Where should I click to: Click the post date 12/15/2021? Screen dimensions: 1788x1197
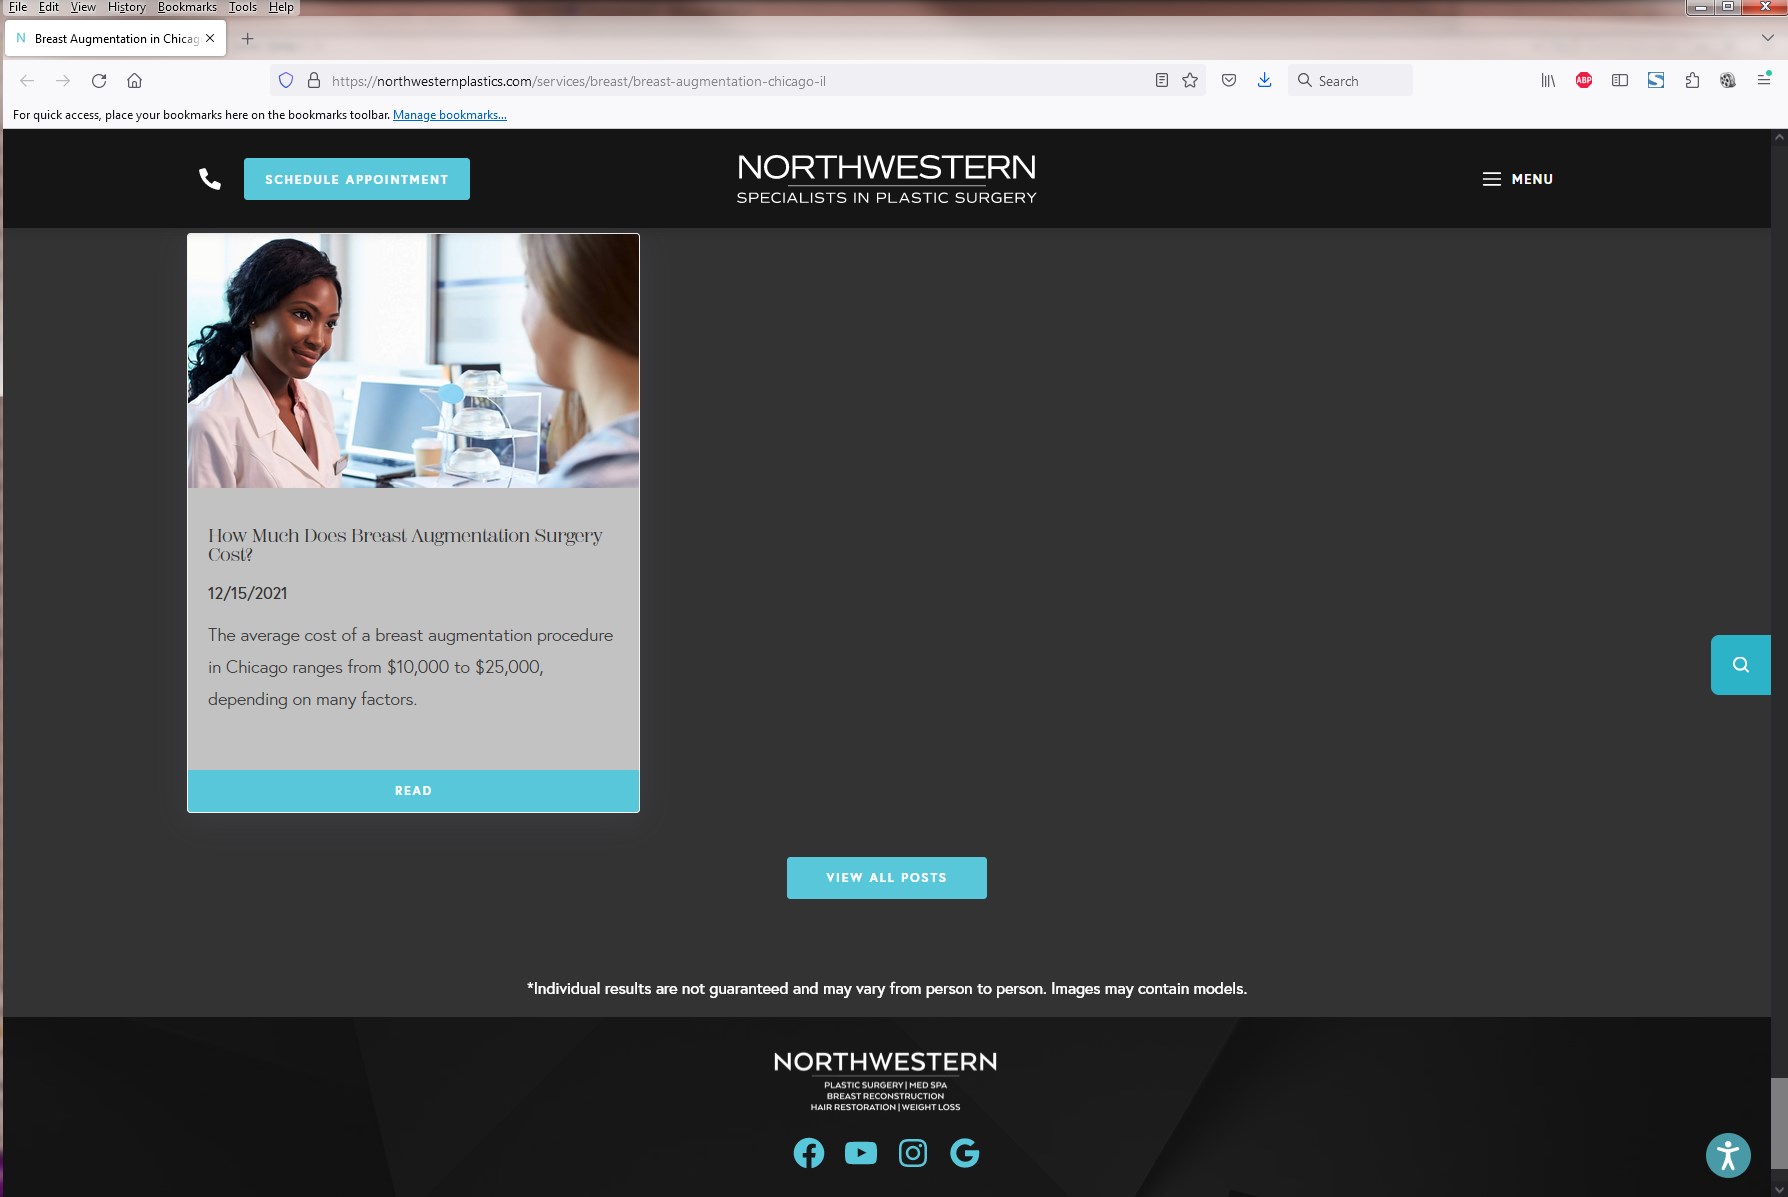pyautogui.click(x=248, y=593)
